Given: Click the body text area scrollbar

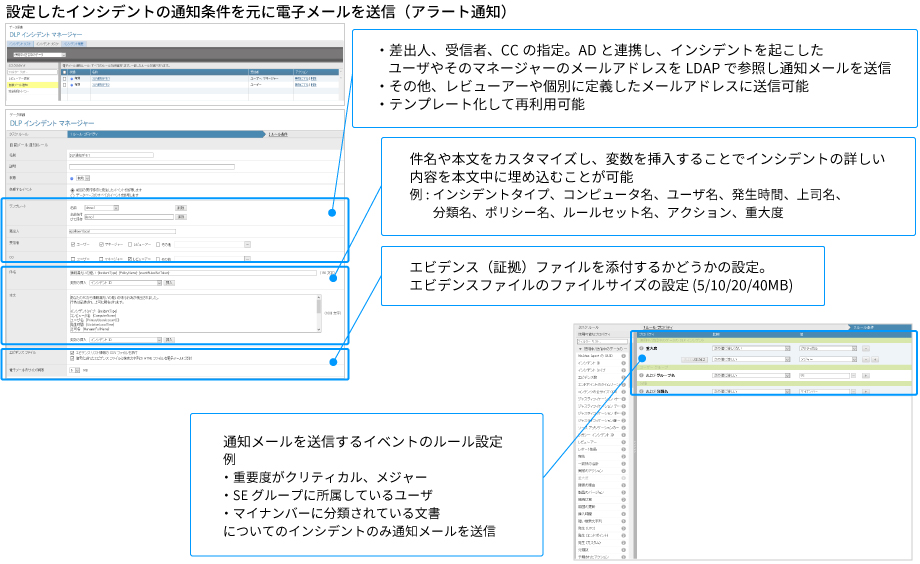Looking at the screenshot, I should (x=319, y=313).
